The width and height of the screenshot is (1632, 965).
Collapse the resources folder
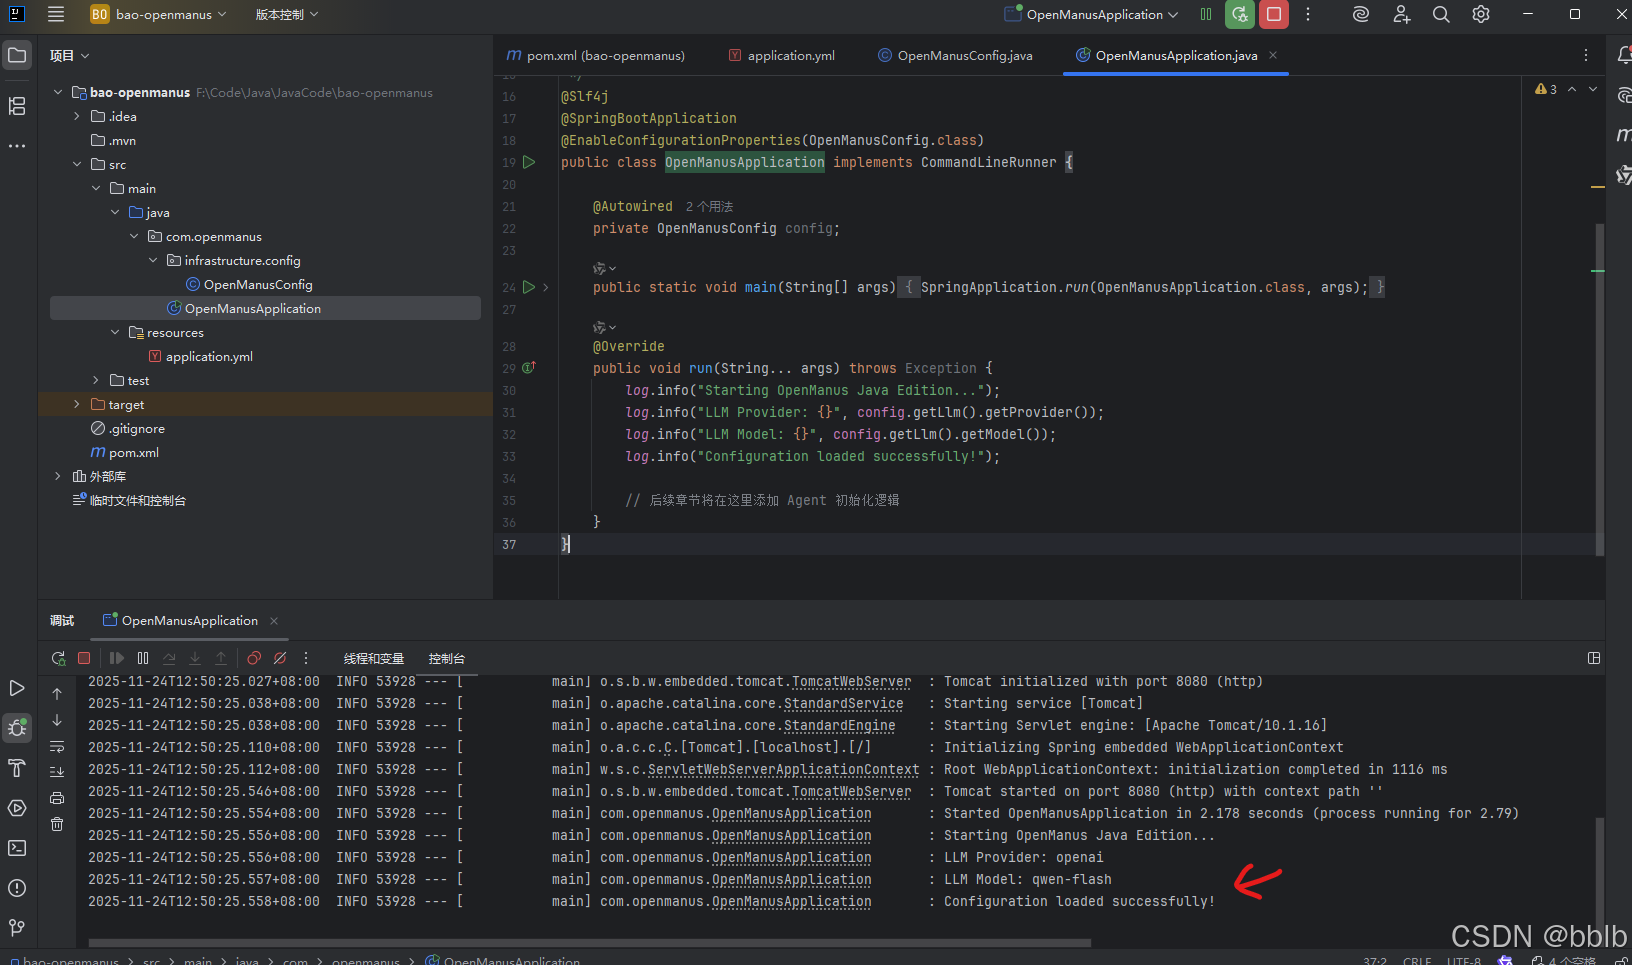(x=115, y=332)
